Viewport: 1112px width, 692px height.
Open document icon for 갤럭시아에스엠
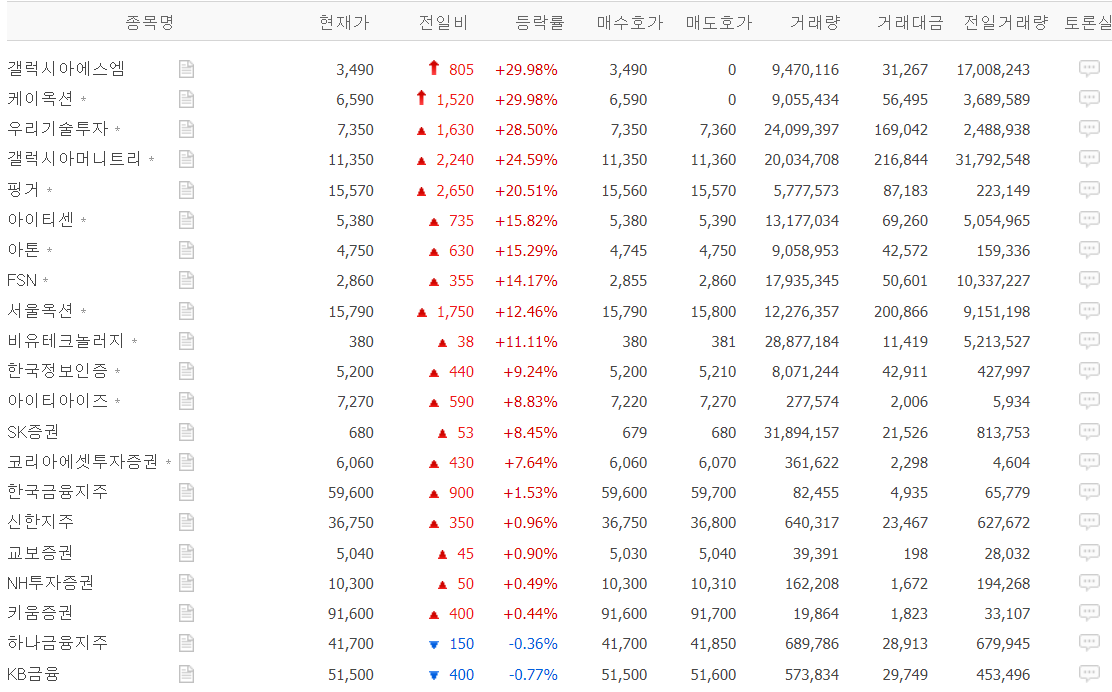click(x=187, y=69)
